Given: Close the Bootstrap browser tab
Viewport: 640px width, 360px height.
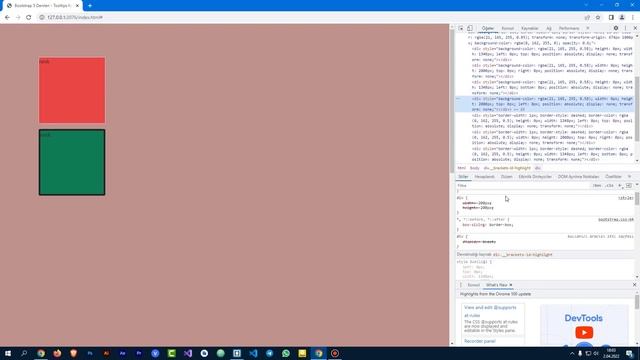Looking at the screenshot, I should [x=77, y=6].
